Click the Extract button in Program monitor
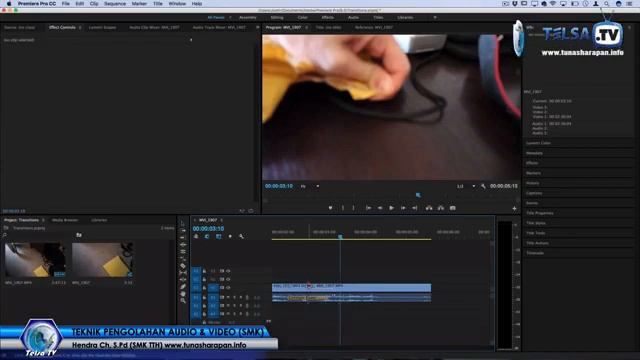640x360 pixels. coord(441,208)
